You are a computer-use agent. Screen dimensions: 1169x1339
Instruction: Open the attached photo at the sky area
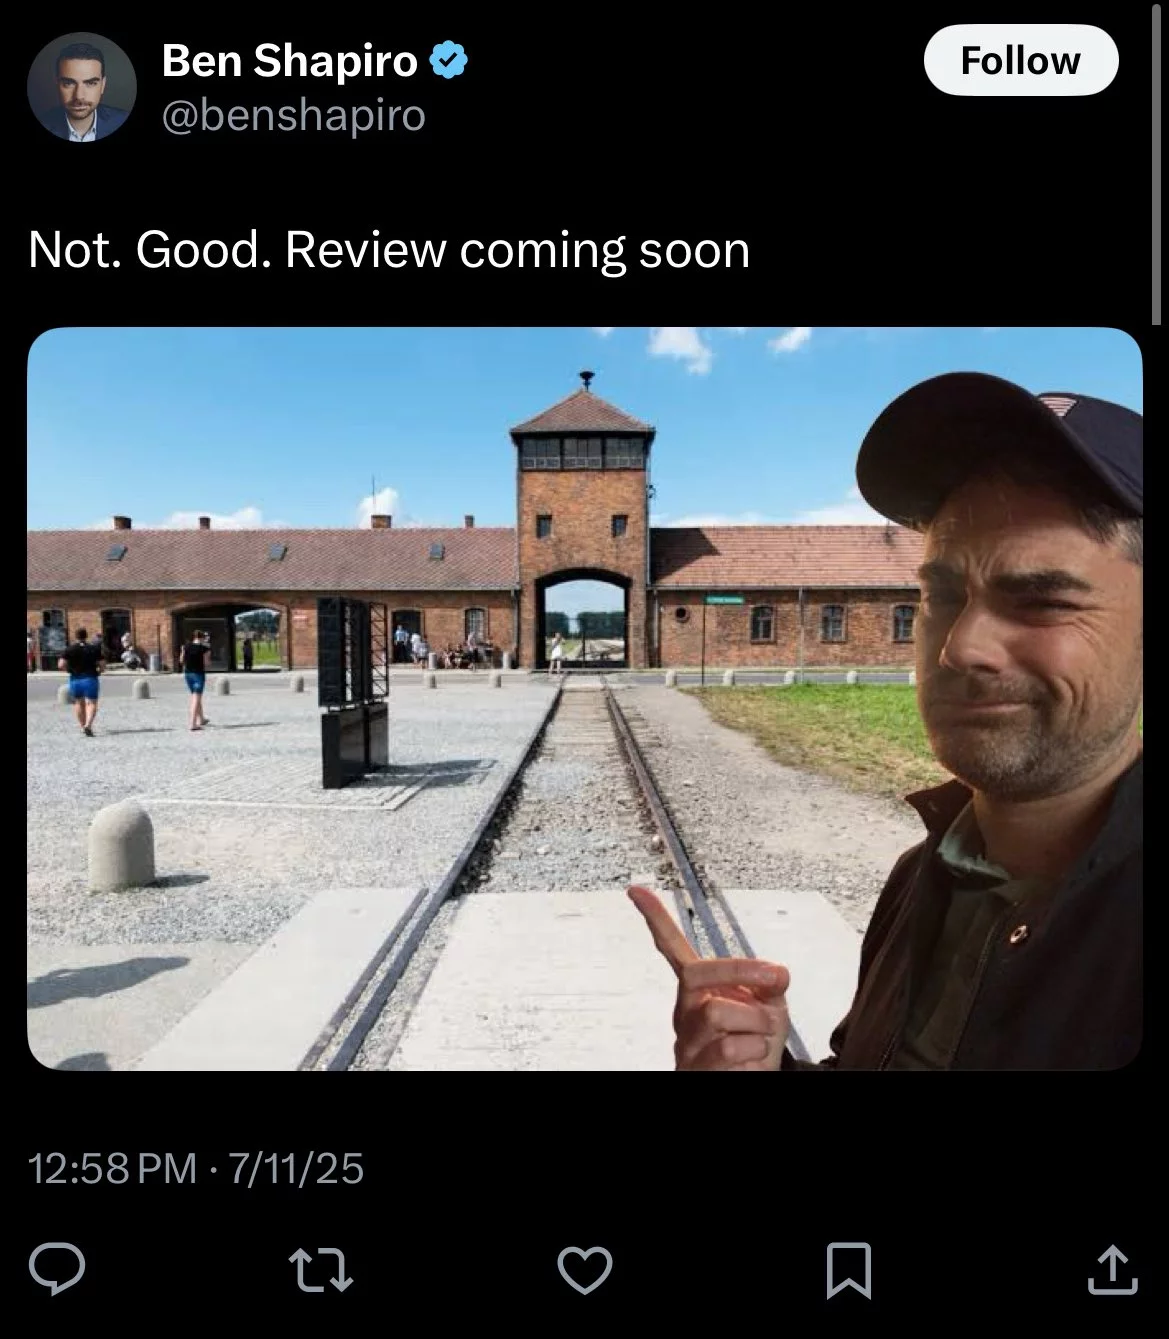coord(300,420)
